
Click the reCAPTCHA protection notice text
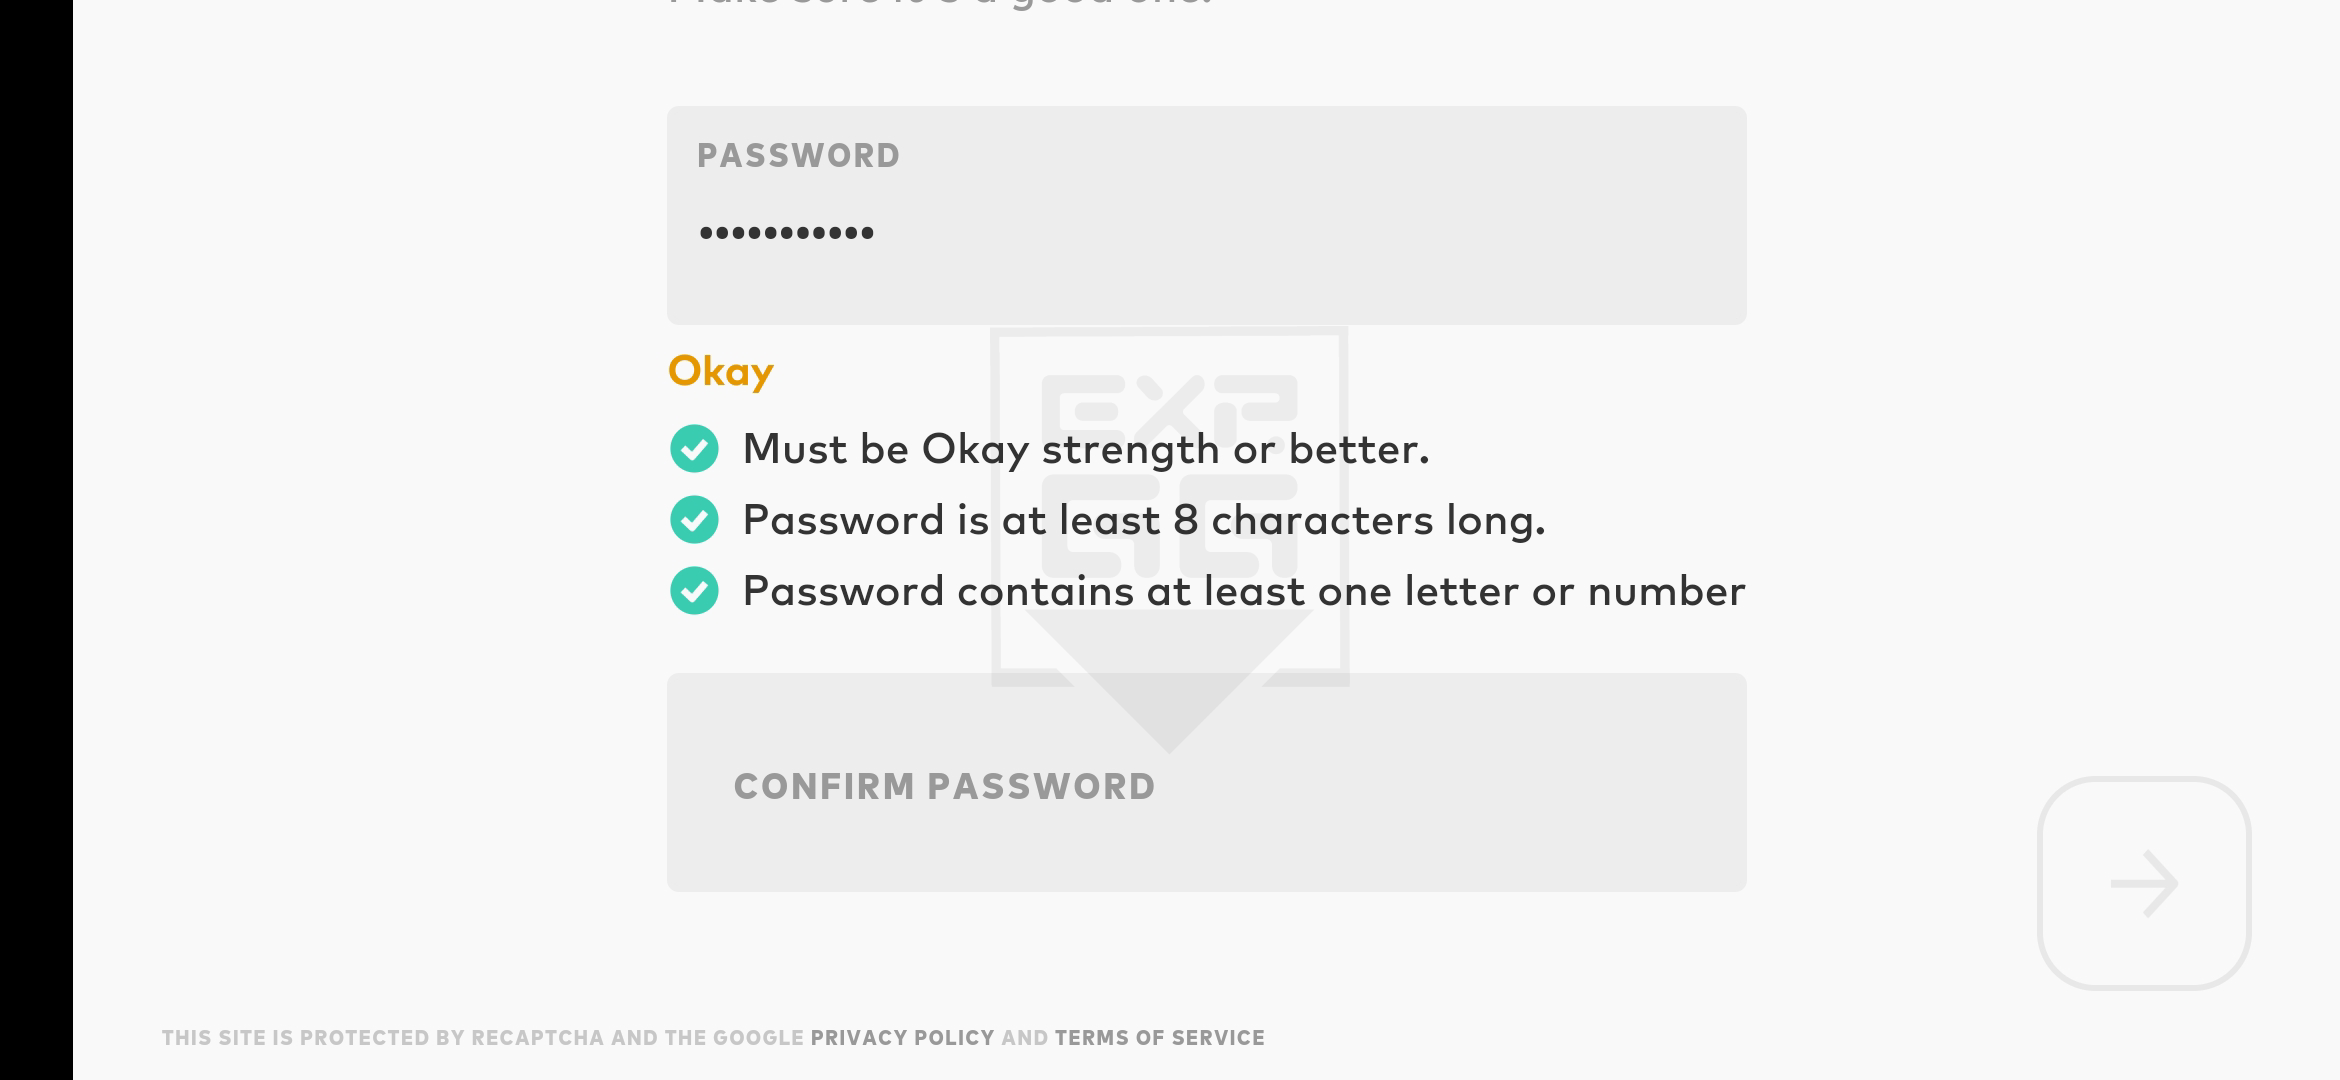[482, 1038]
